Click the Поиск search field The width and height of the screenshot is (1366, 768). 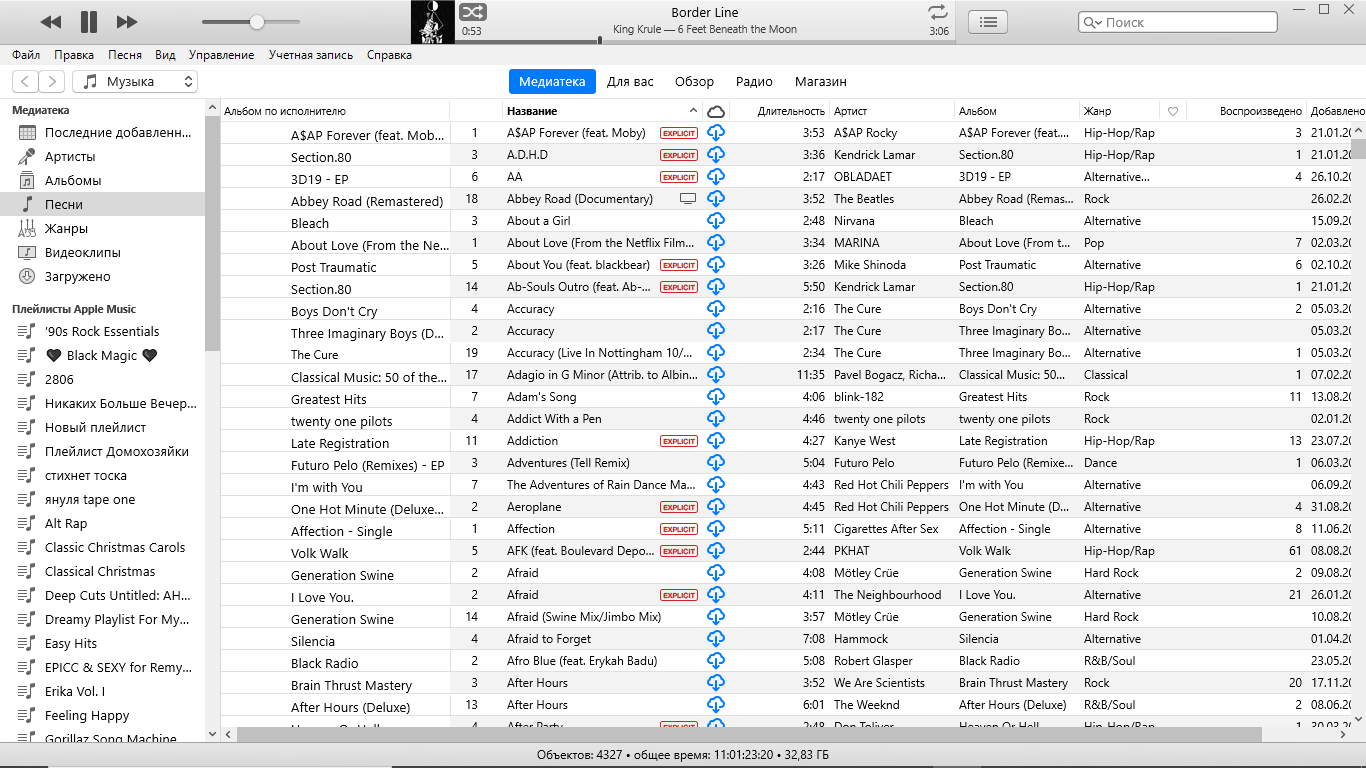[x=1177, y=22]
